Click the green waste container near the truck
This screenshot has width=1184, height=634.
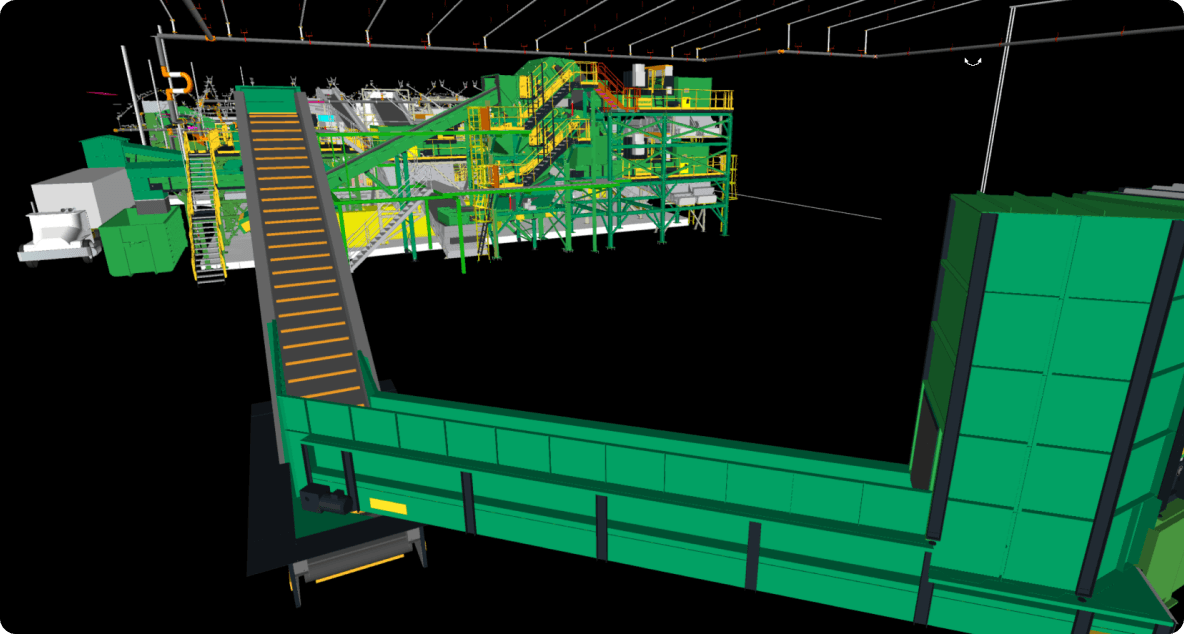pyautogui.click(x=145, y=240)
